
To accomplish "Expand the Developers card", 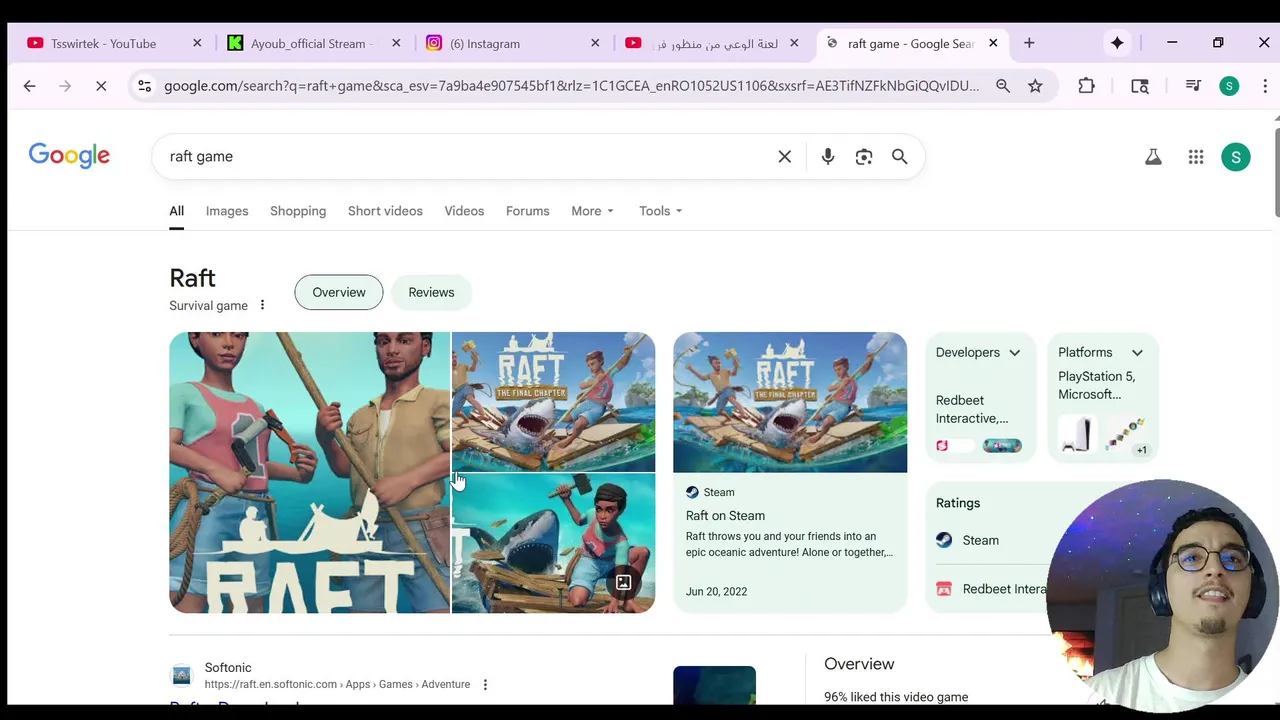I will point(1014,352).
